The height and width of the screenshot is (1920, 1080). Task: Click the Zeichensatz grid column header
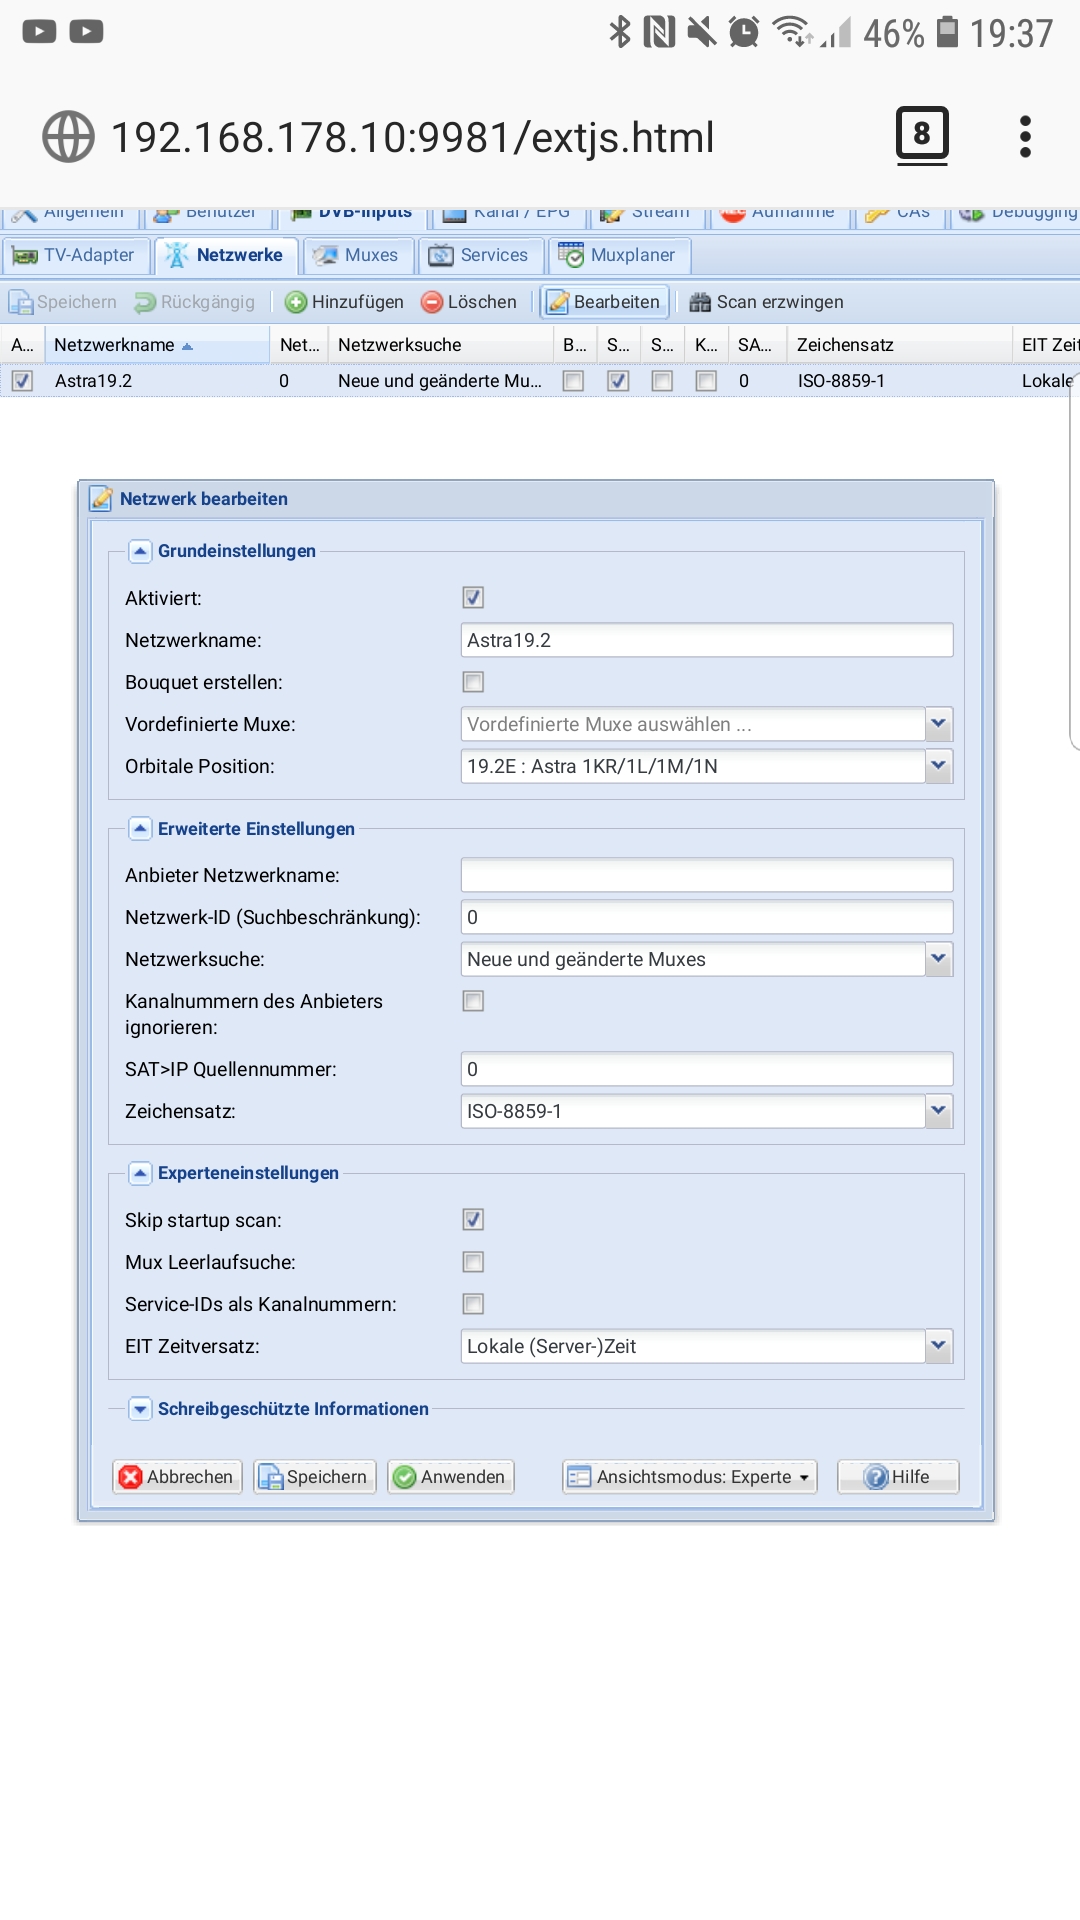pos(900,345)
